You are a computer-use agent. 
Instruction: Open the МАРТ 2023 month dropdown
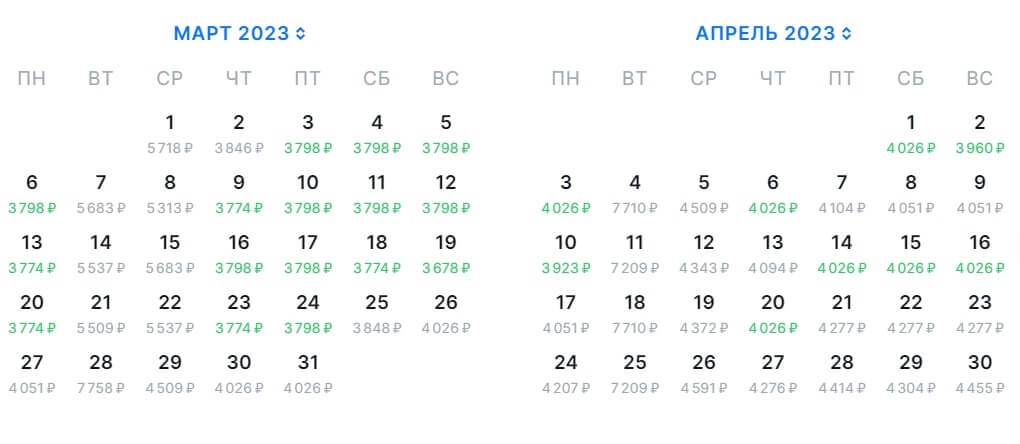pyautogui.click(x=239, y=34)
